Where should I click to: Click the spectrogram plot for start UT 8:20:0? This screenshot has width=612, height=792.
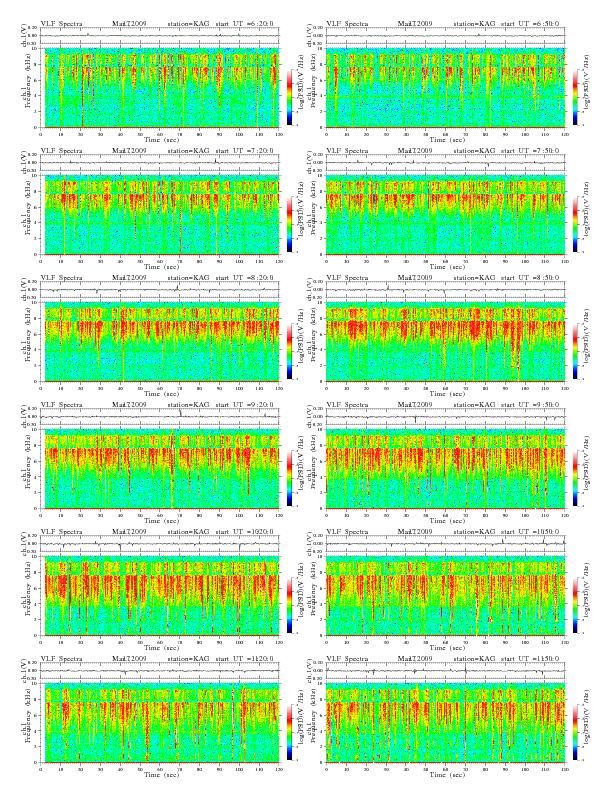pos(160,342)
